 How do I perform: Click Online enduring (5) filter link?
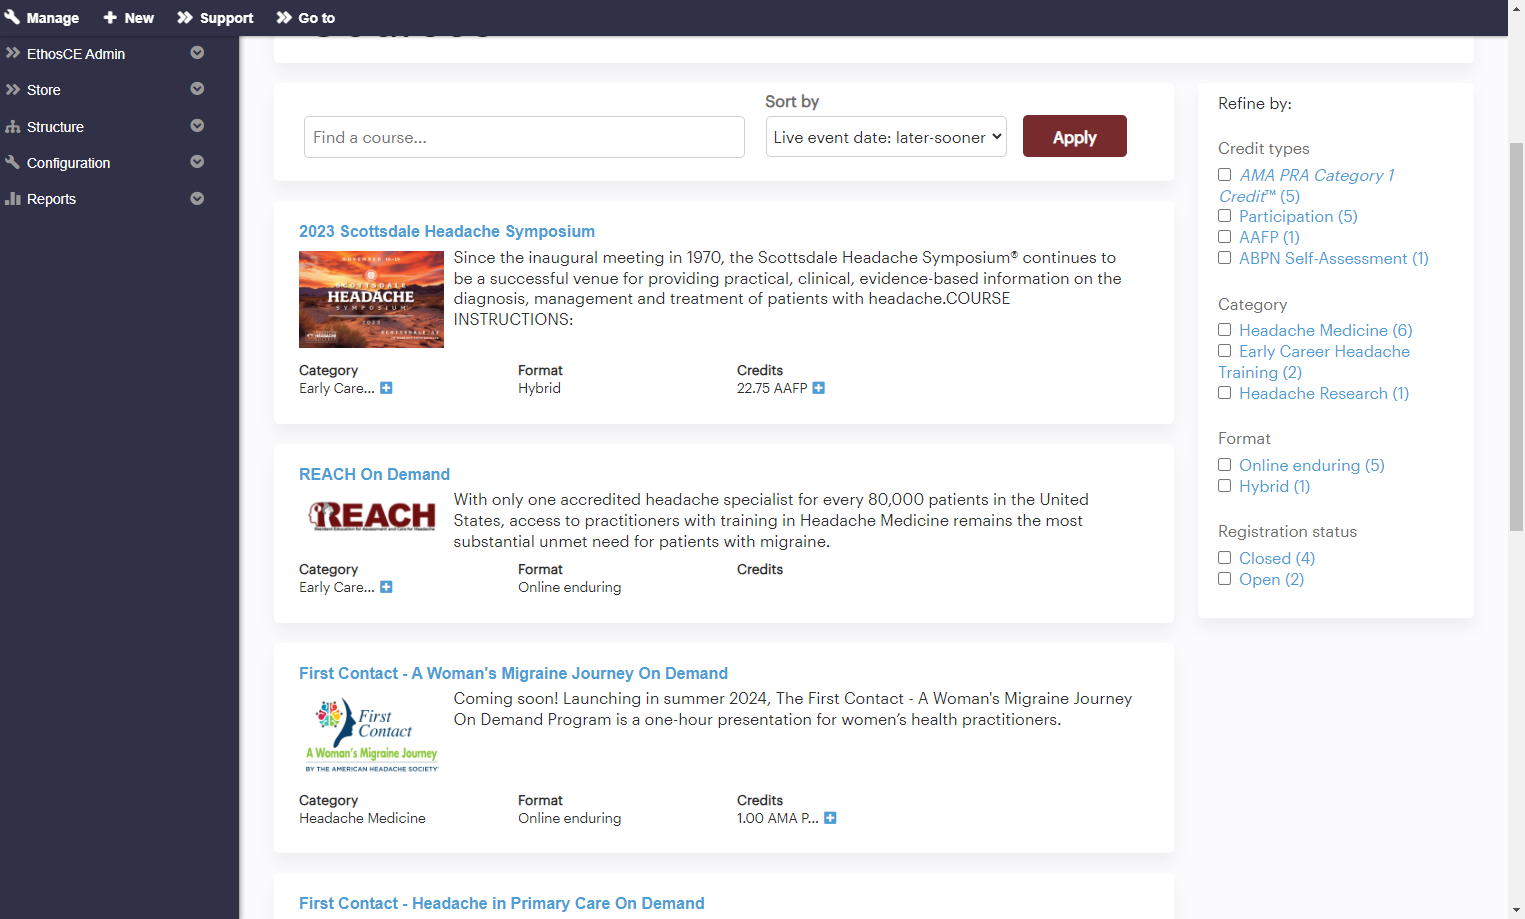(x=1312, y=465)
